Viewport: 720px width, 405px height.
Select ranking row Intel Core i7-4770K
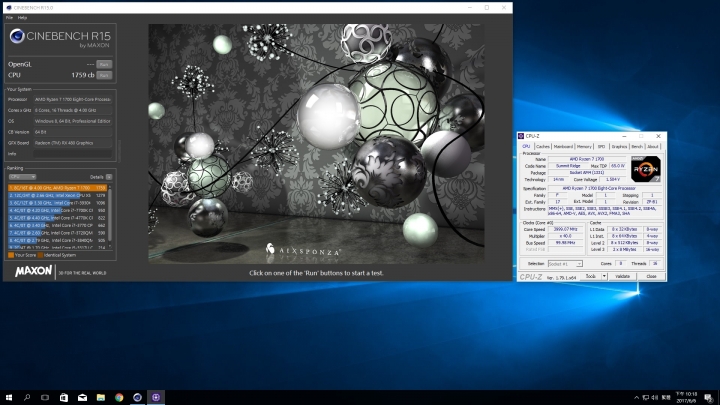57,218
